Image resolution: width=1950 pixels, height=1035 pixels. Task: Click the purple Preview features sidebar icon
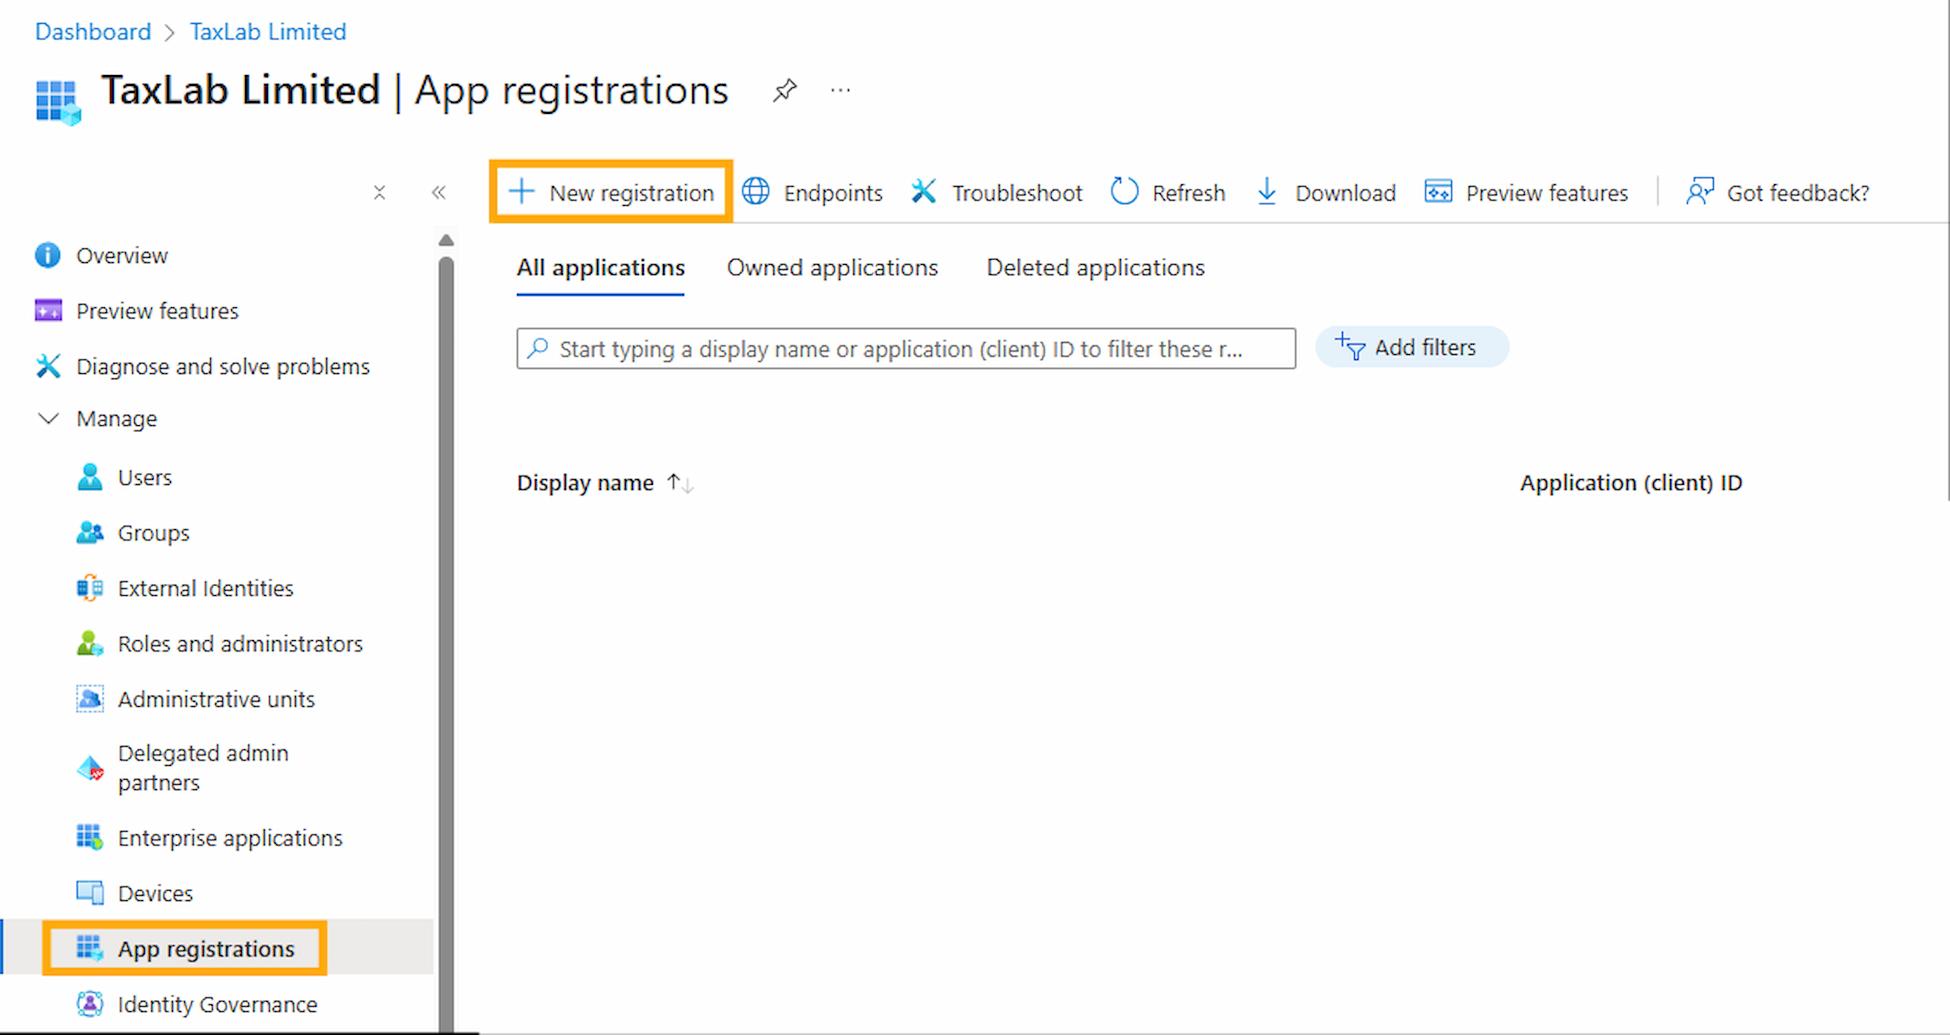click(x=48, y=311)
